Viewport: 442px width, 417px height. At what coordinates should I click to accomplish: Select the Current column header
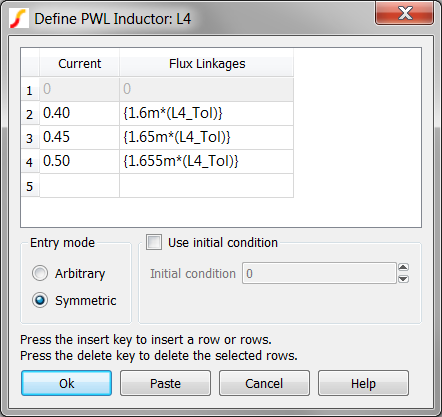pos(79,63)
